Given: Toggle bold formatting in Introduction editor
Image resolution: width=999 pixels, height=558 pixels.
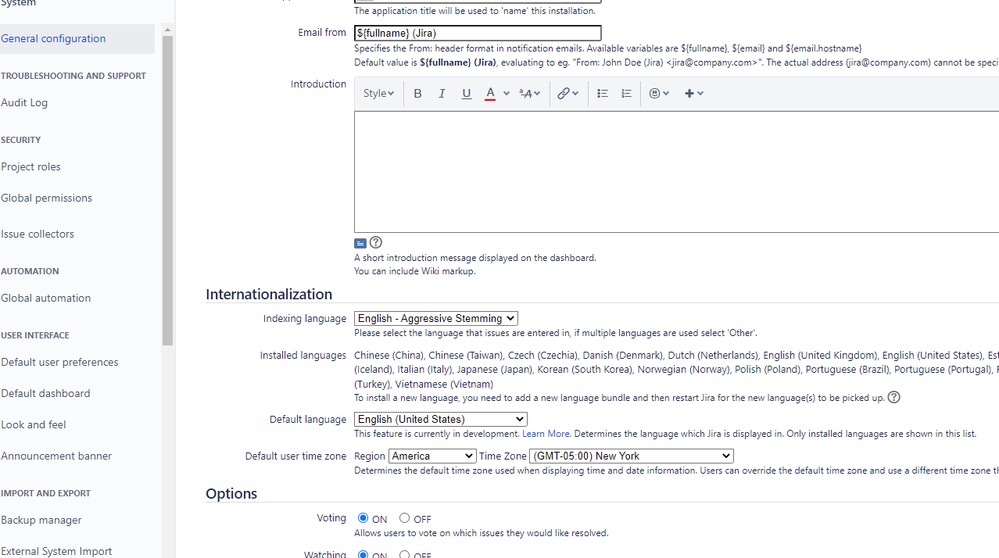Looking at the screenshot, I should click(417, 94).
